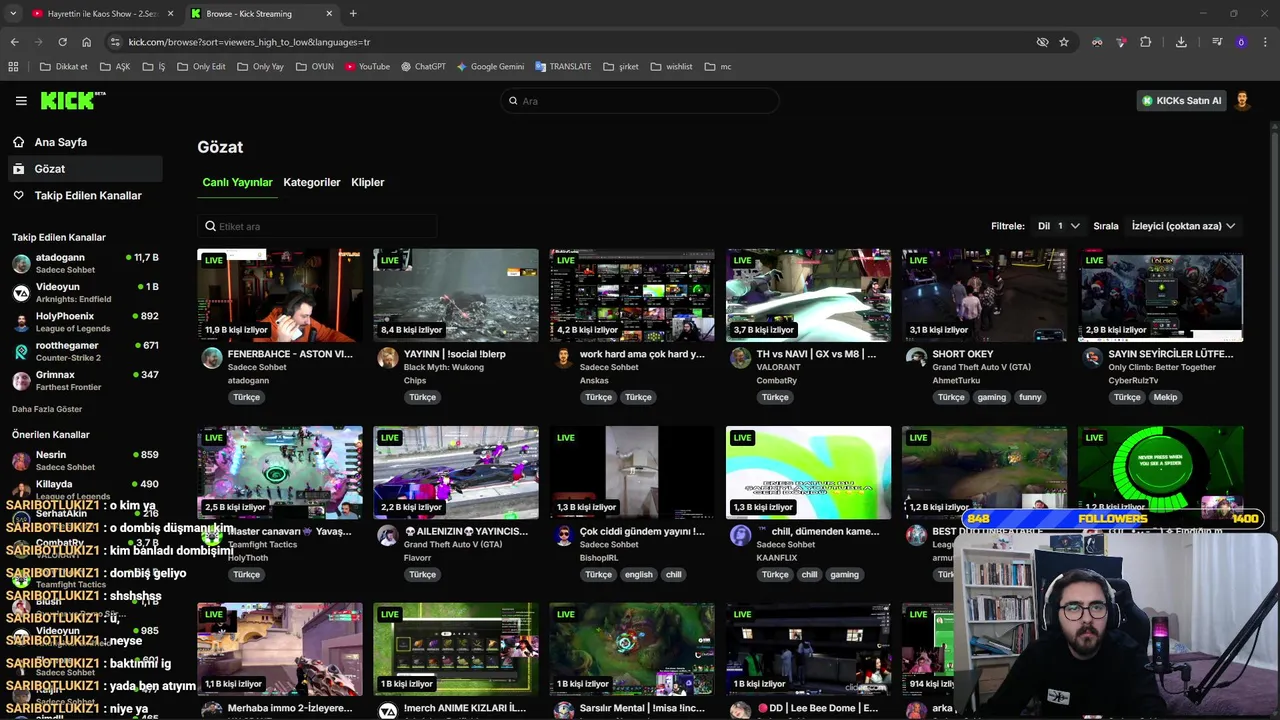Expand Daha Fazla Göster in followed channels

(x=47, y=409)
